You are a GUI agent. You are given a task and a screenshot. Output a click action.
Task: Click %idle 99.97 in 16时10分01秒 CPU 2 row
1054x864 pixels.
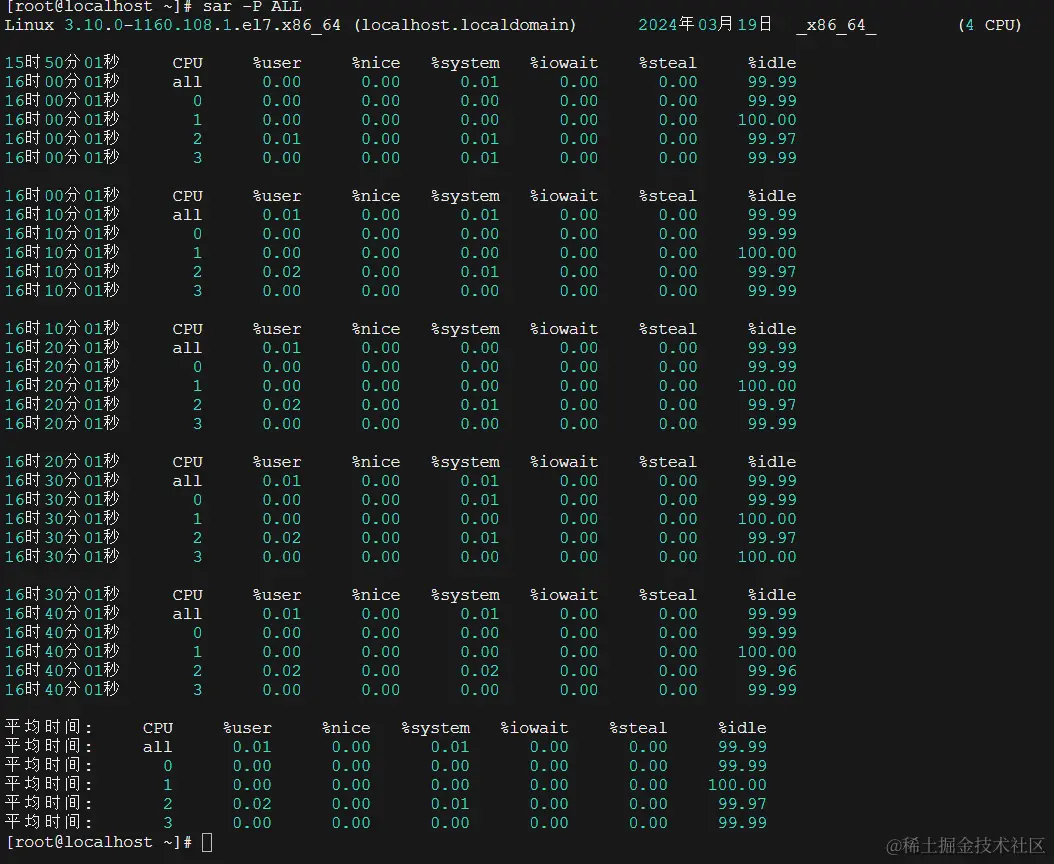tap(772, 272)
